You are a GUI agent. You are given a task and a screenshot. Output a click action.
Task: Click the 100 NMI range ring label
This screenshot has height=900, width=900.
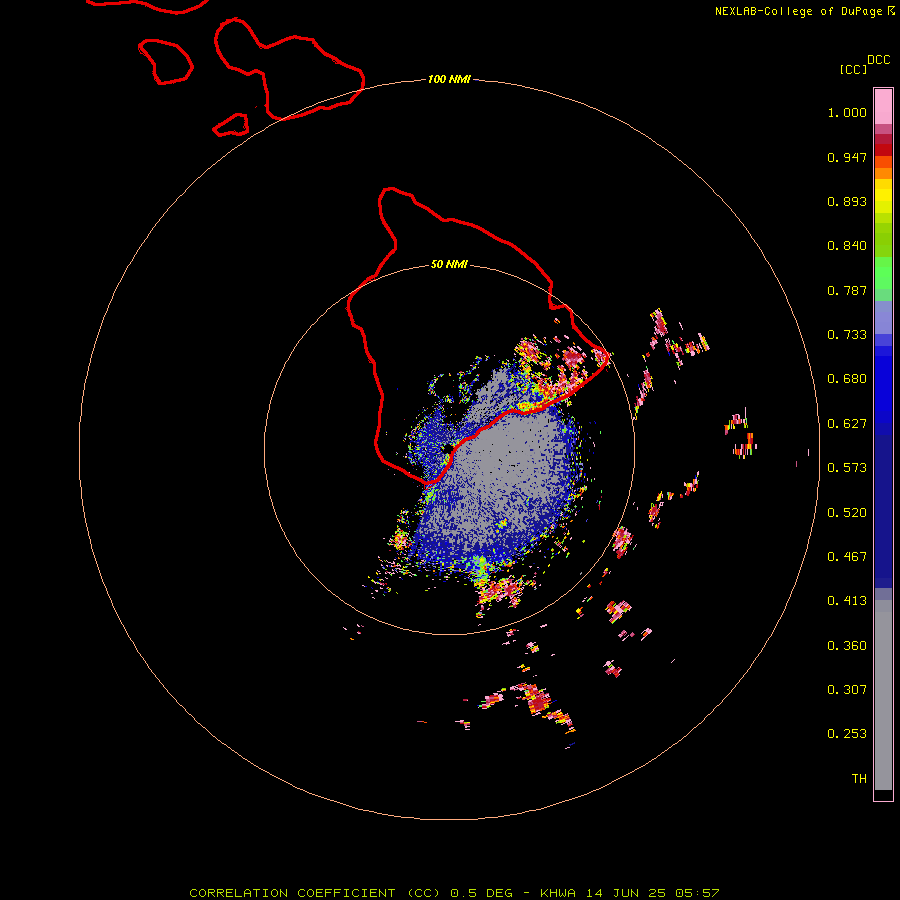tap(449, 79)
